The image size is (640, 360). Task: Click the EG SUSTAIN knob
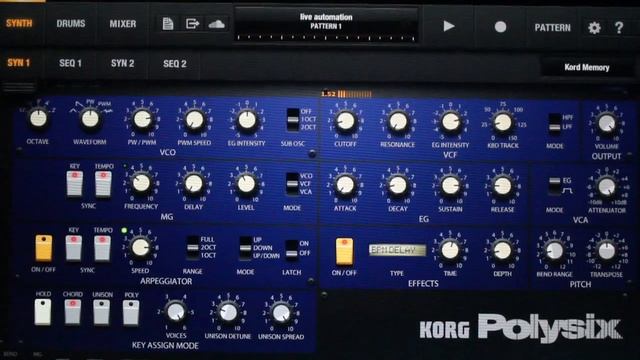point(450,186)
